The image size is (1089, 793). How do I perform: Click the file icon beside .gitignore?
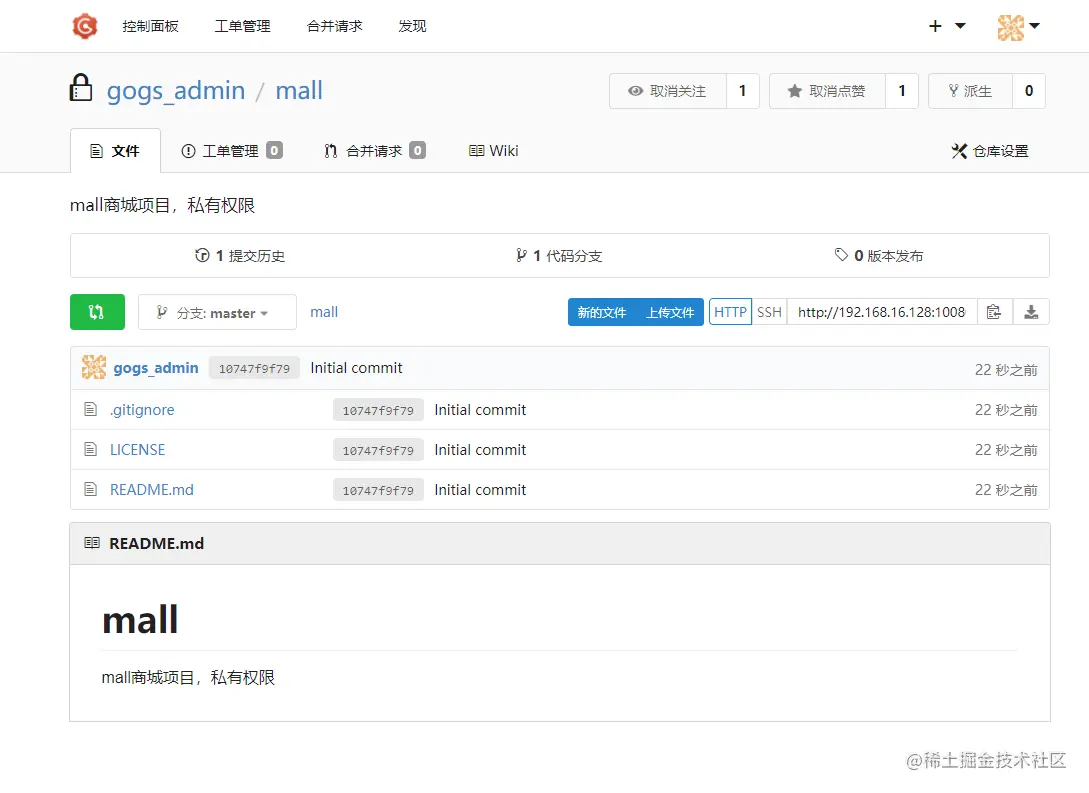pyautogui.click(x=90, y=409)
